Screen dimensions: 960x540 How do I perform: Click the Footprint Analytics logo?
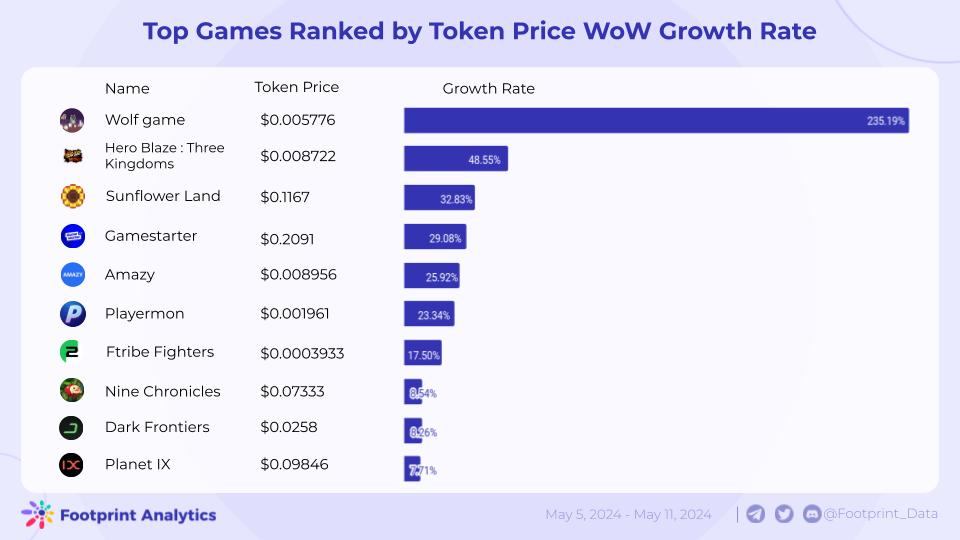point(119,515)
